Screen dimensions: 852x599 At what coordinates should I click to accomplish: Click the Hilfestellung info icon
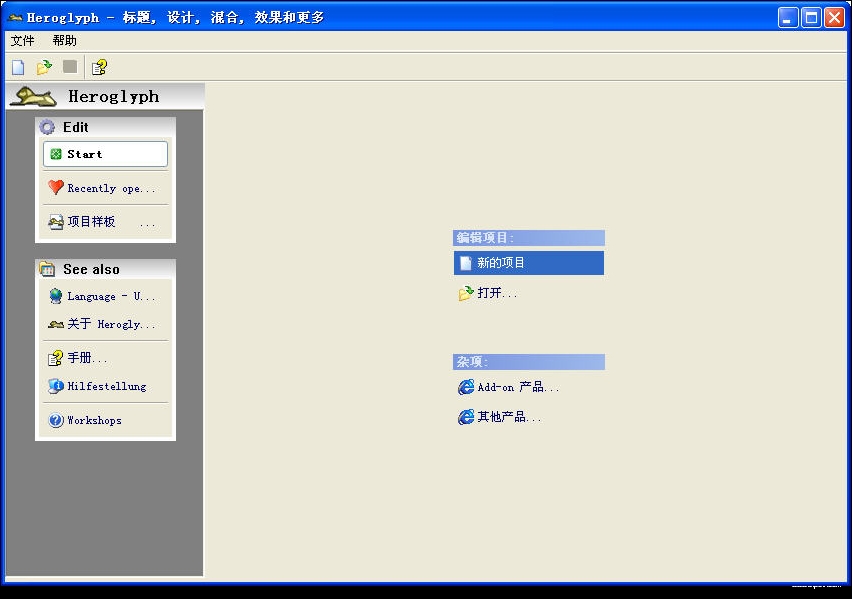[x=56, y=386]
